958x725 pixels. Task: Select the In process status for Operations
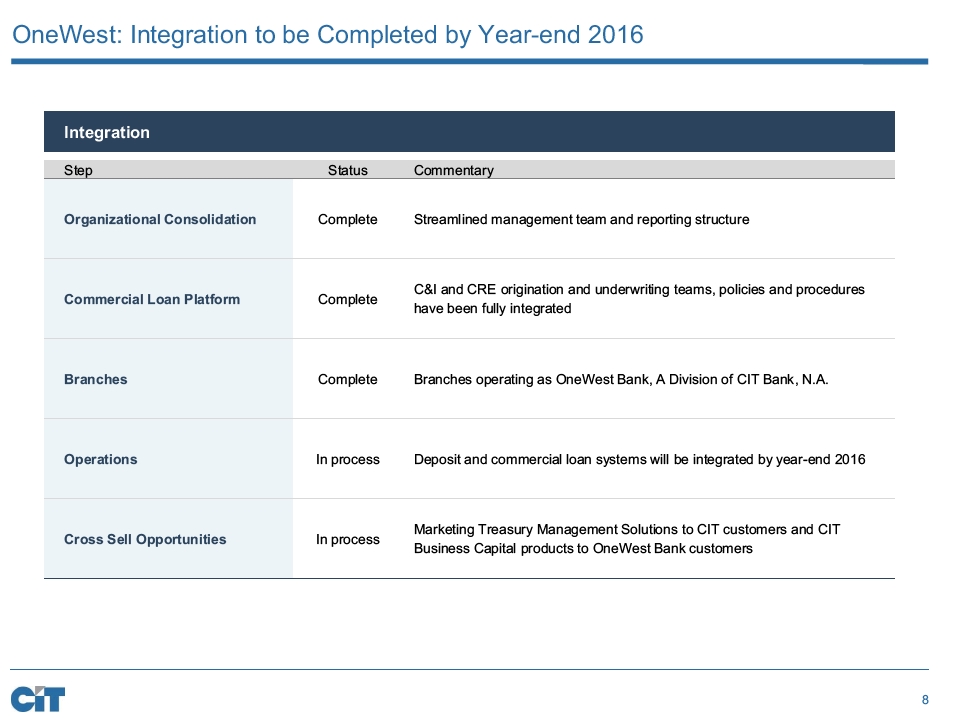(x=347, y=459)
